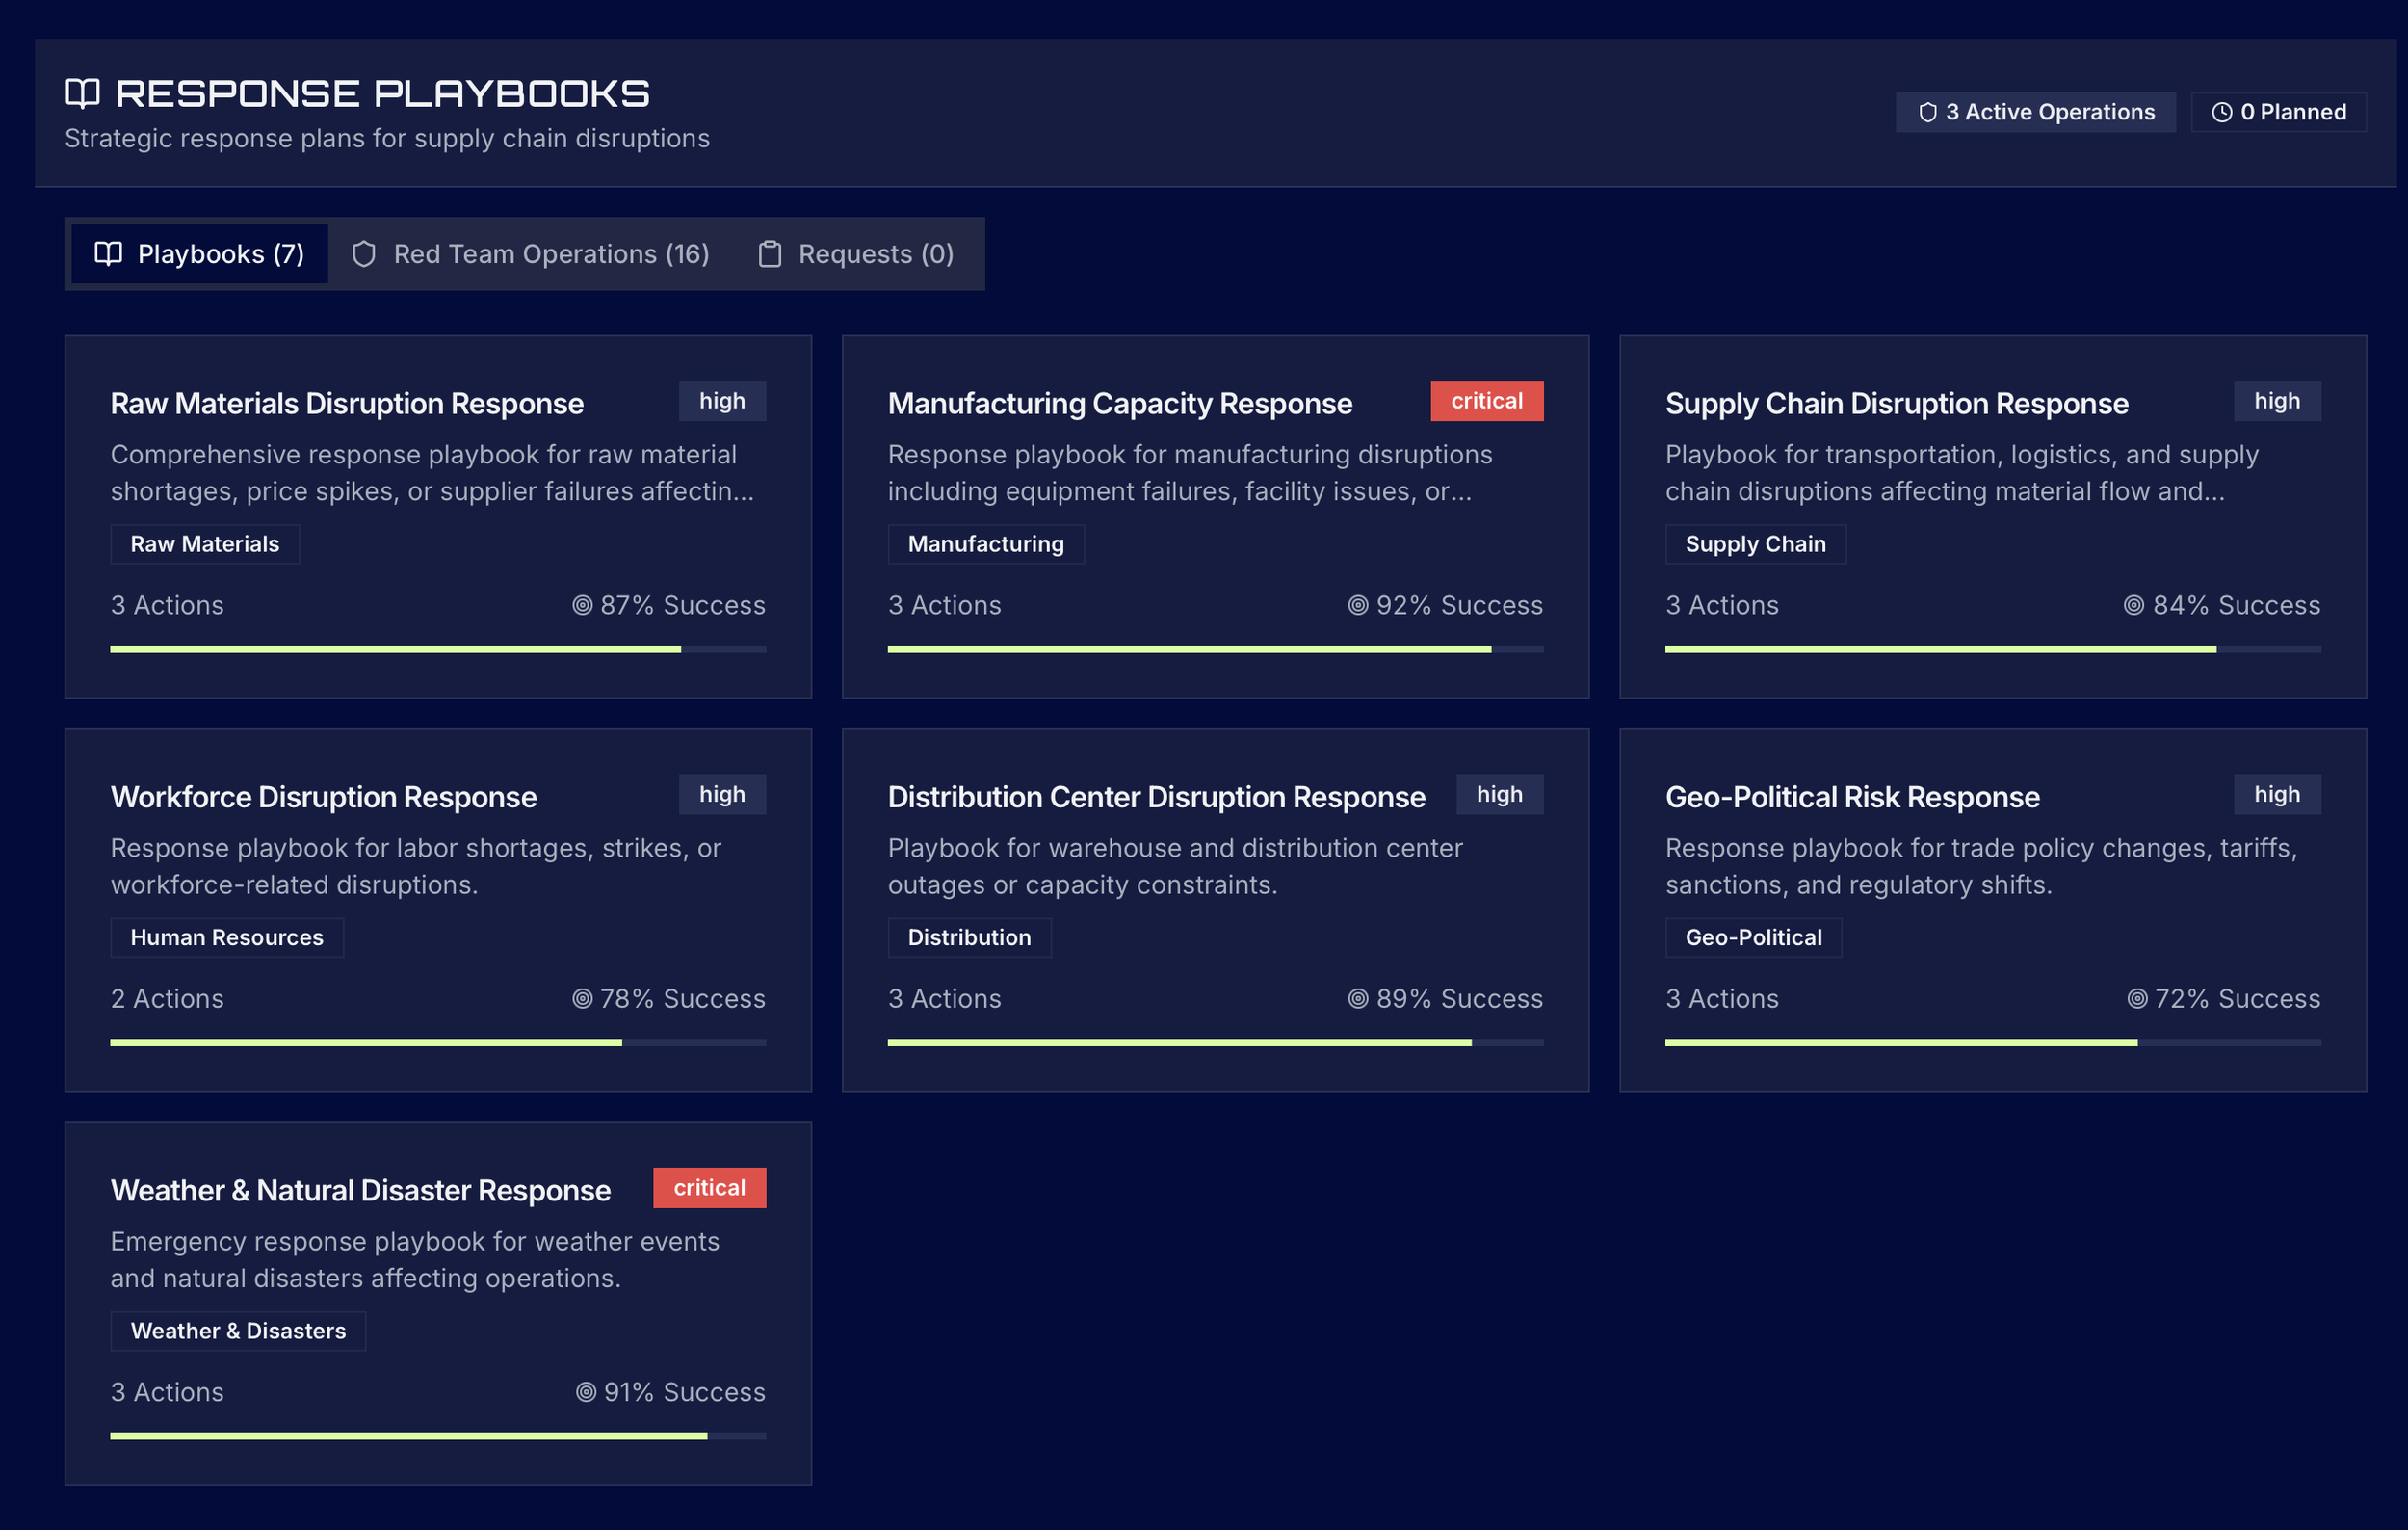This screenshot has width=2408, height=1530.
Task: Click the Human Resources category tag
Action: click(x=227, y=937)
